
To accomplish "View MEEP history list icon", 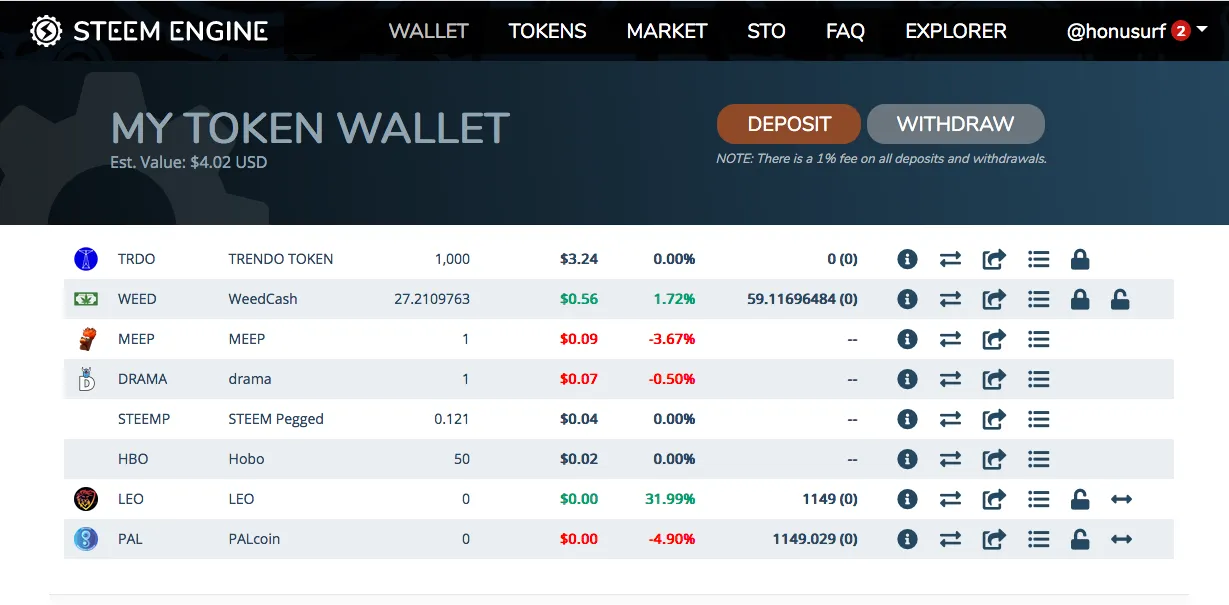I will [x=1038, y=339].
